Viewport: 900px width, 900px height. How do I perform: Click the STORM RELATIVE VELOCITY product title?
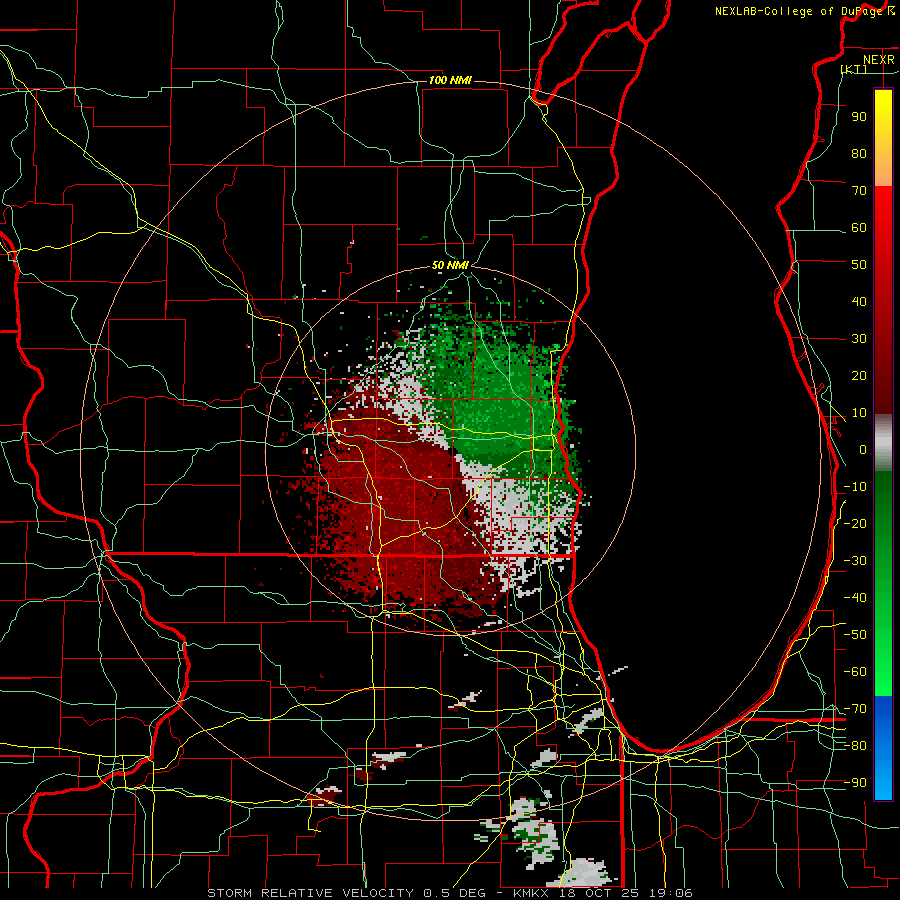309,893
